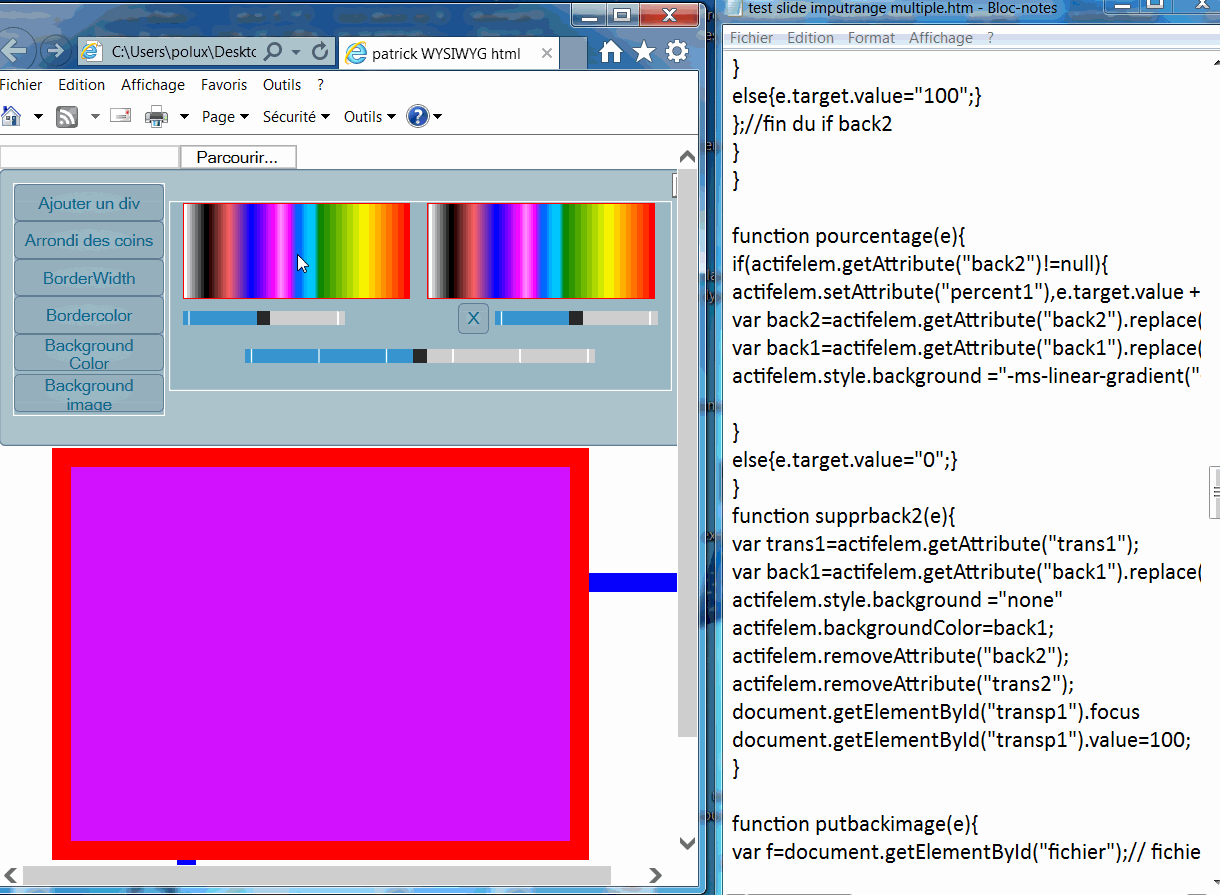Expand the feeds dropdown arrow
The image size is (1220, 895).
pos(95,117)
